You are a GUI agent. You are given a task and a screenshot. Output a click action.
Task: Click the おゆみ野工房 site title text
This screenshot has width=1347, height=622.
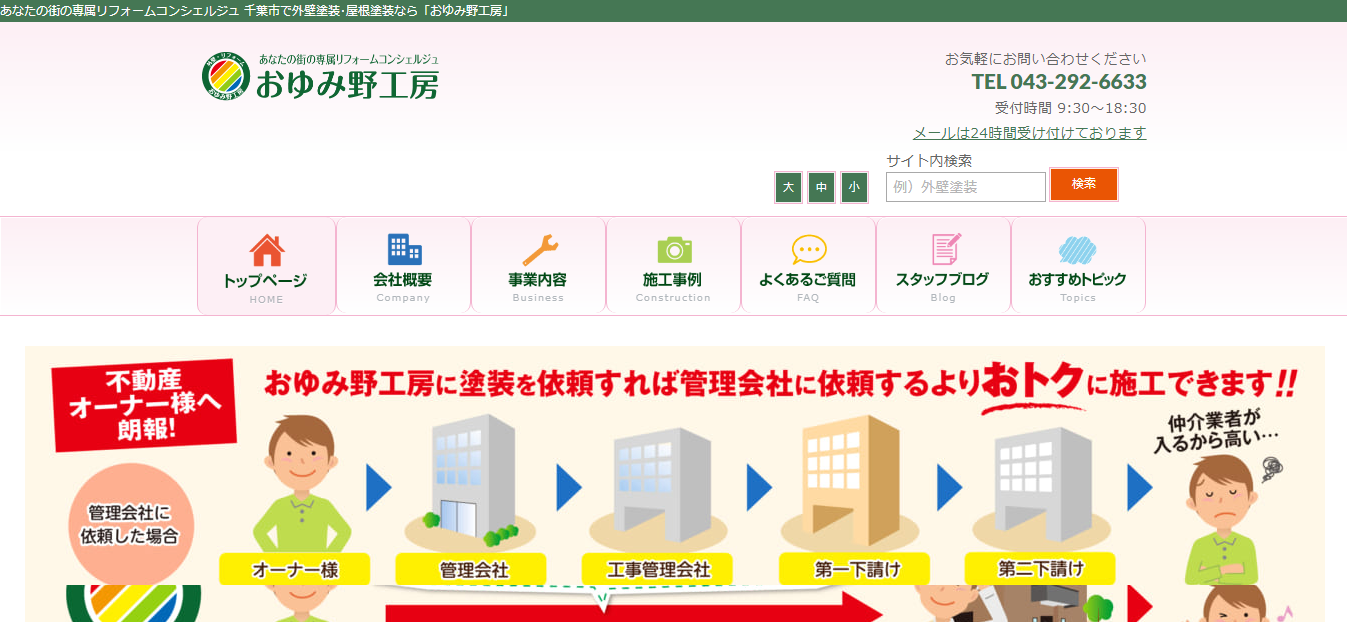[x=347, y=84]
